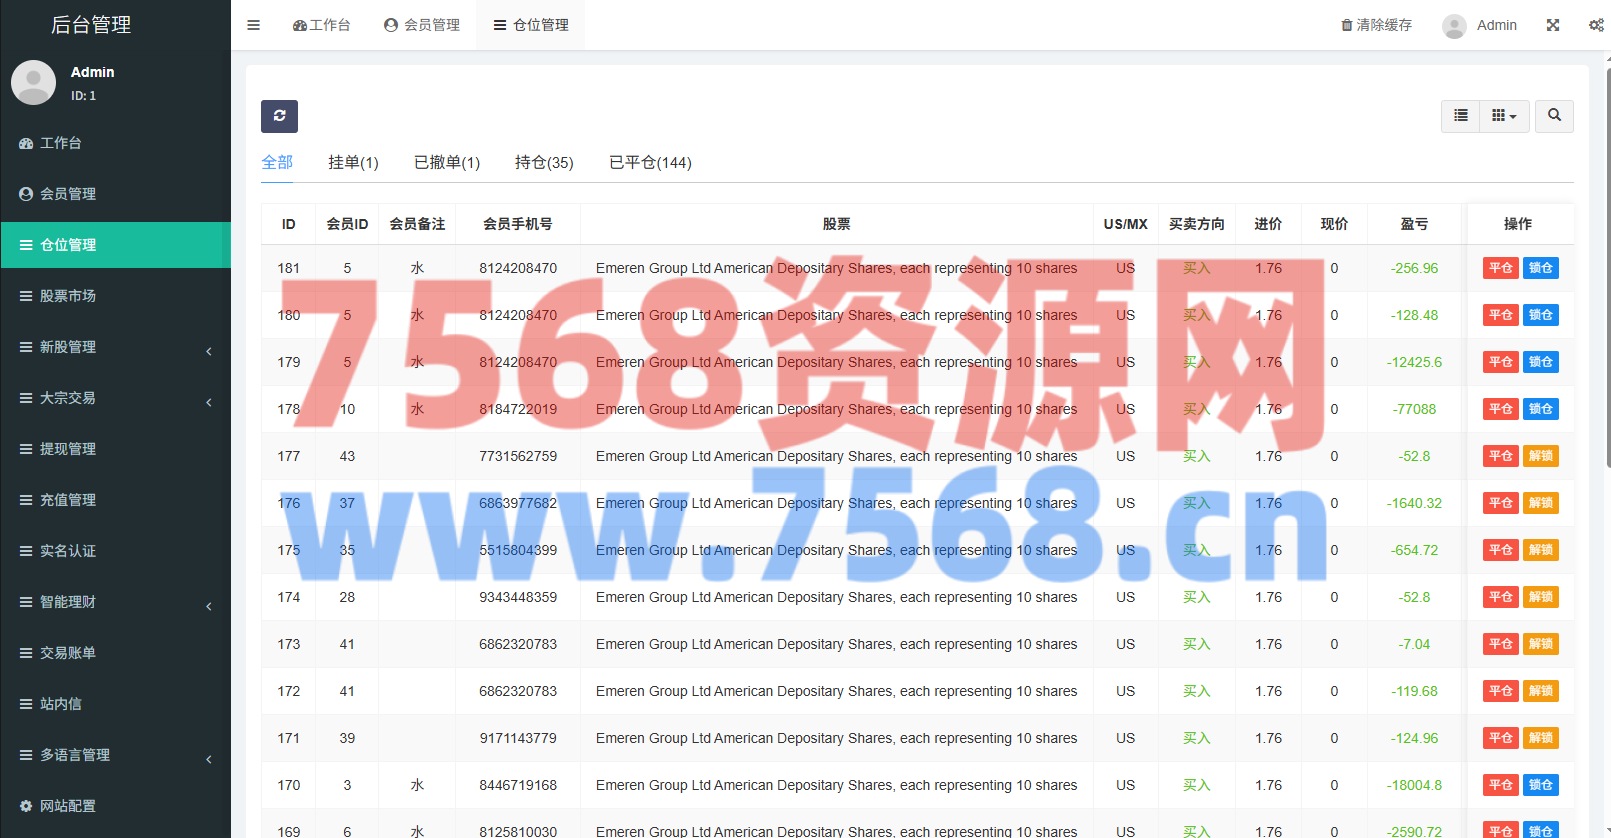Toggle the list view icon
The height and width of the screenshot is (838, 1611).
coord(1460,116)
